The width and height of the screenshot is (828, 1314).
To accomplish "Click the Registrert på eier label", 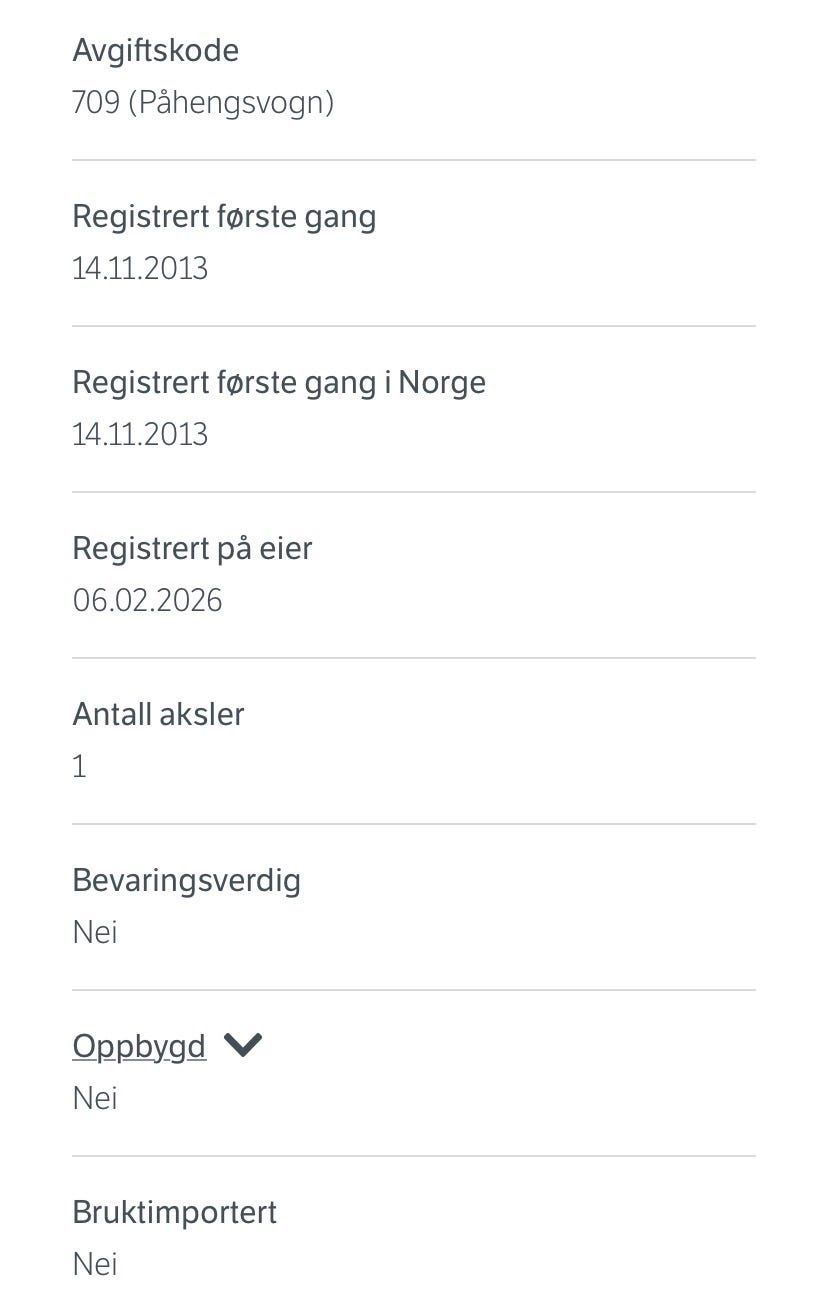I will click(x=192, y=548).
